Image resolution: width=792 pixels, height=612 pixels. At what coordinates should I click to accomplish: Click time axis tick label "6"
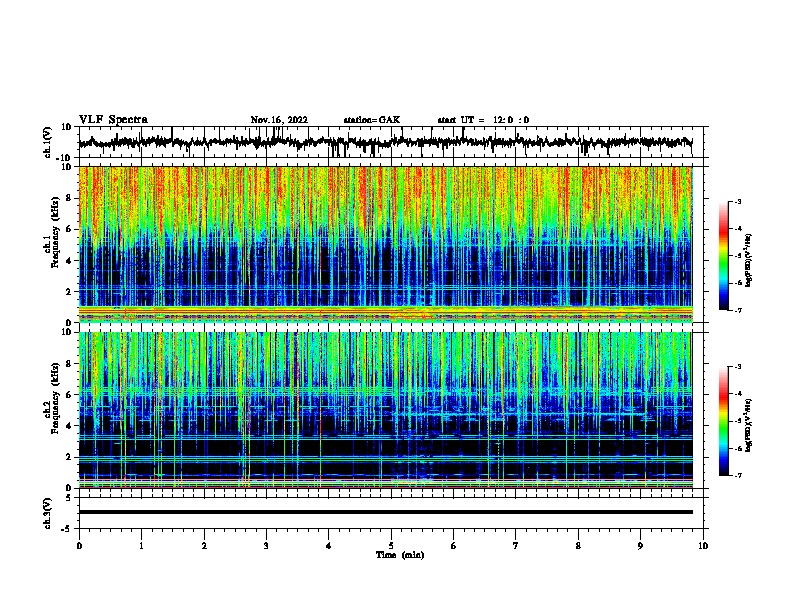click(454, 546)
